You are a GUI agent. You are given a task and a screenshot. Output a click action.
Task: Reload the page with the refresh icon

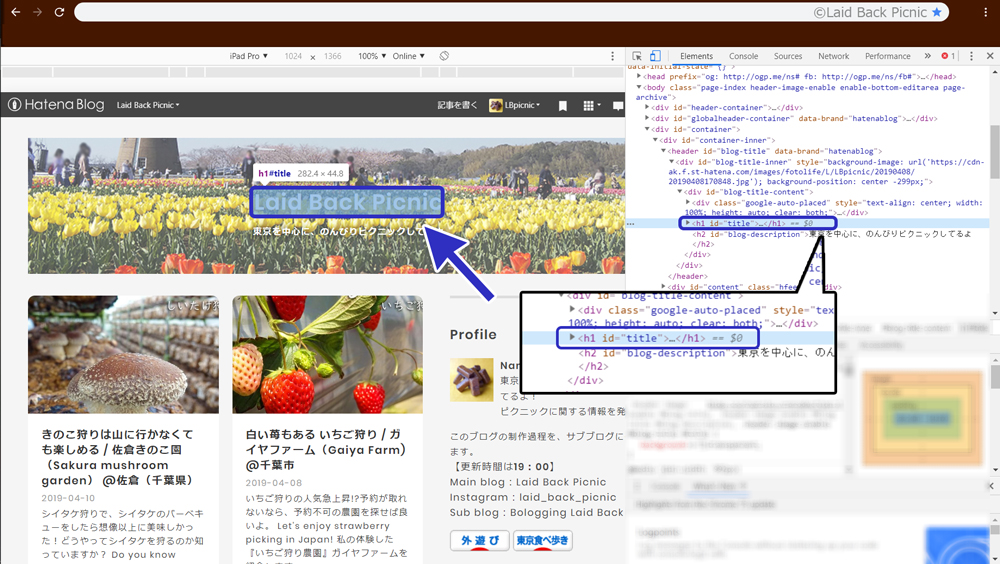(x=59, y=12)
